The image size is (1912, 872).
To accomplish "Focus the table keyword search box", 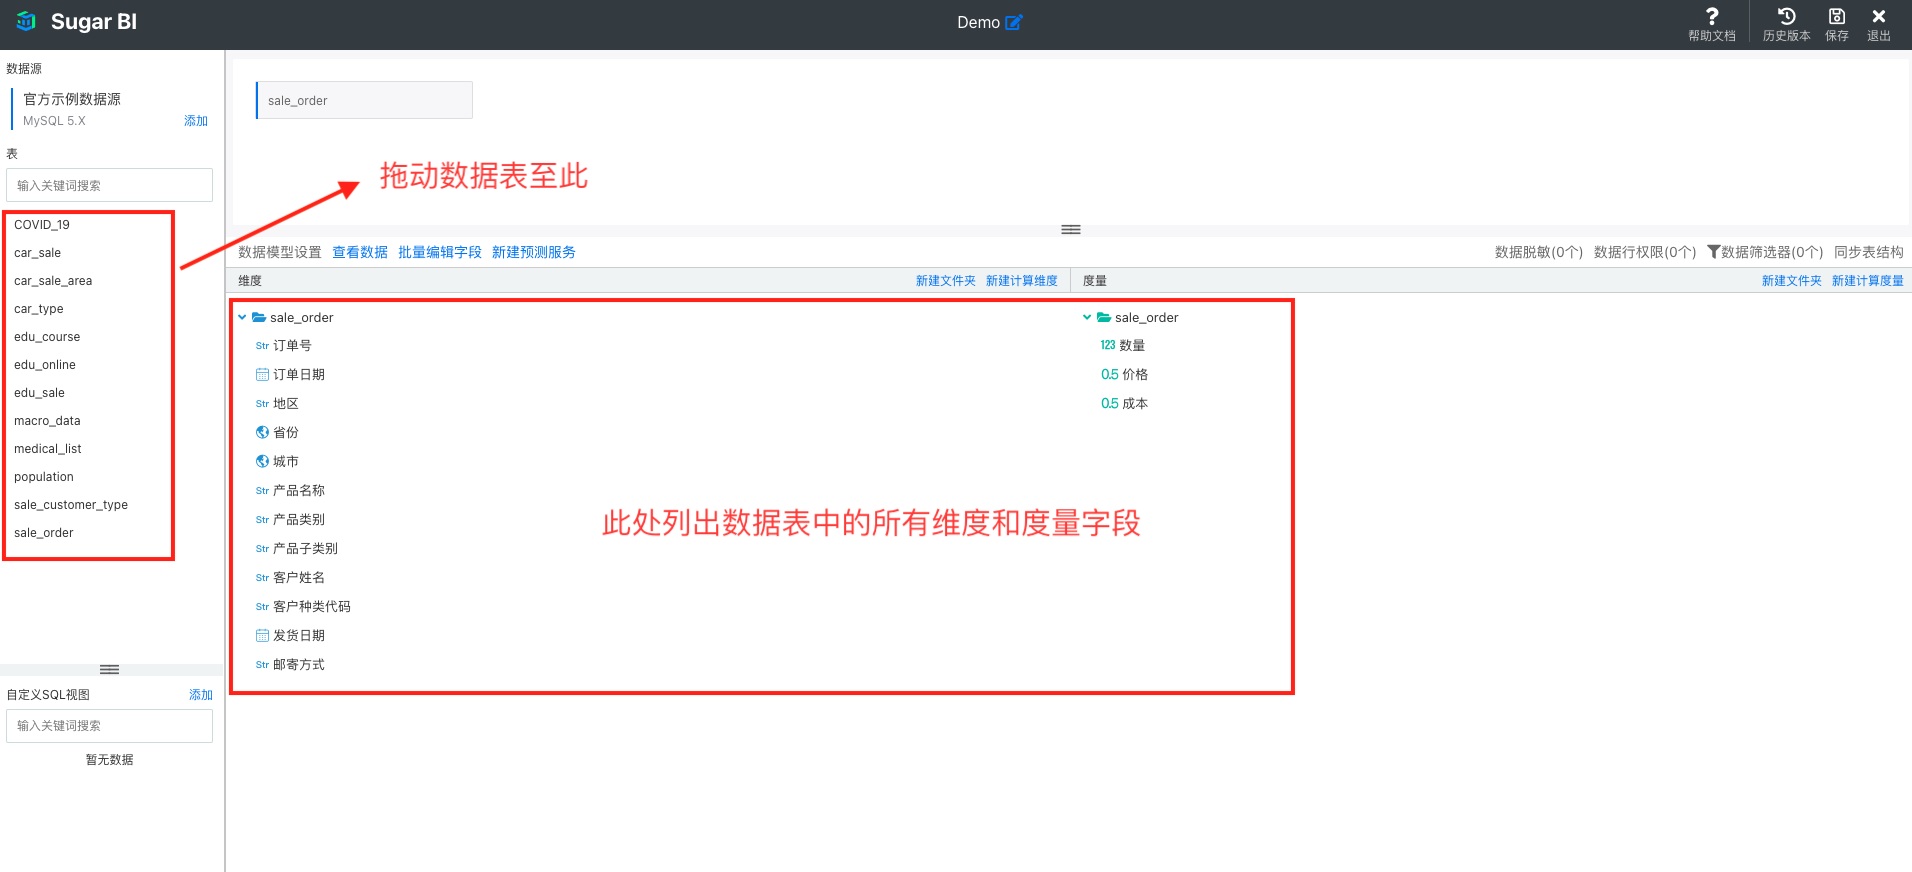I will (109, 185).
